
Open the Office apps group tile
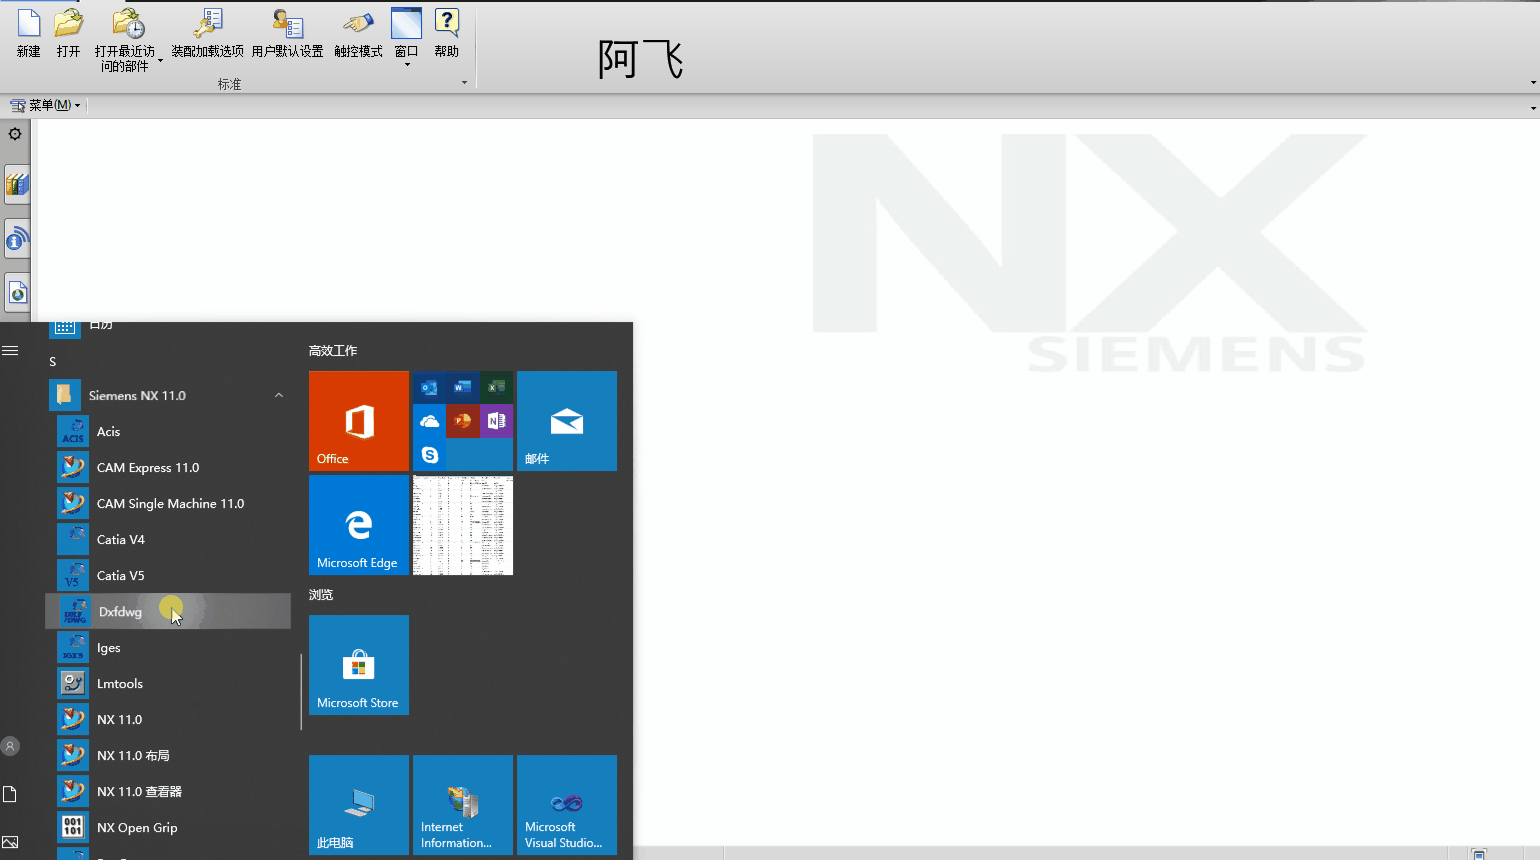[463, 421]
